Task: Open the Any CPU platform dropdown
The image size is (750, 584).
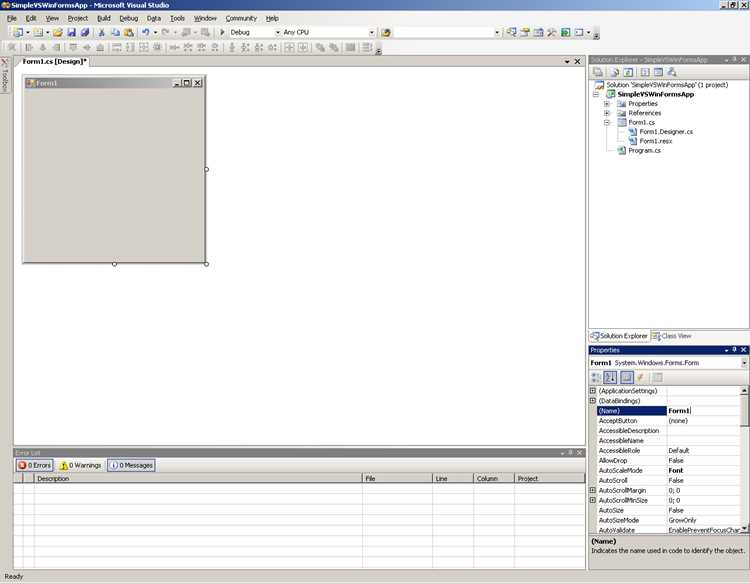Action: click(x=372, y=33)
